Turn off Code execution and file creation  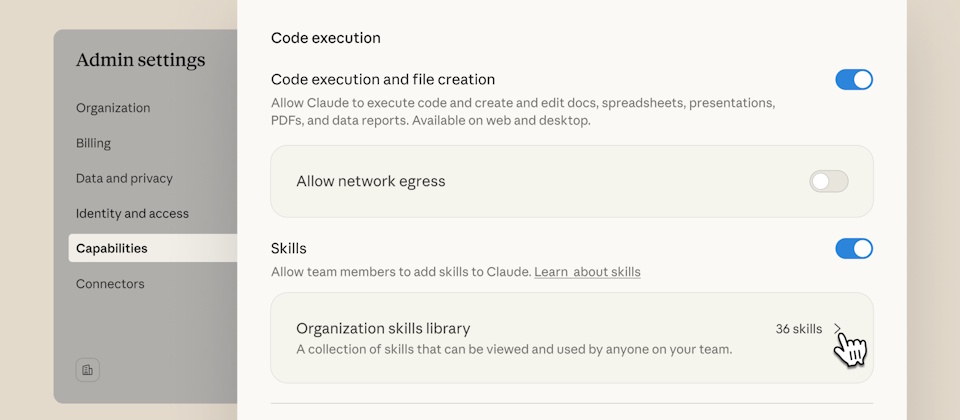[x=854, y=80]
